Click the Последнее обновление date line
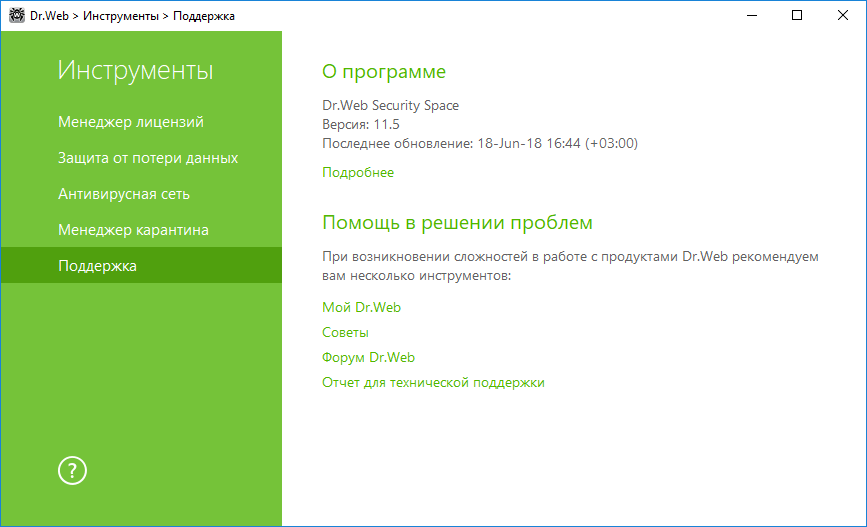 pos(479,144)
